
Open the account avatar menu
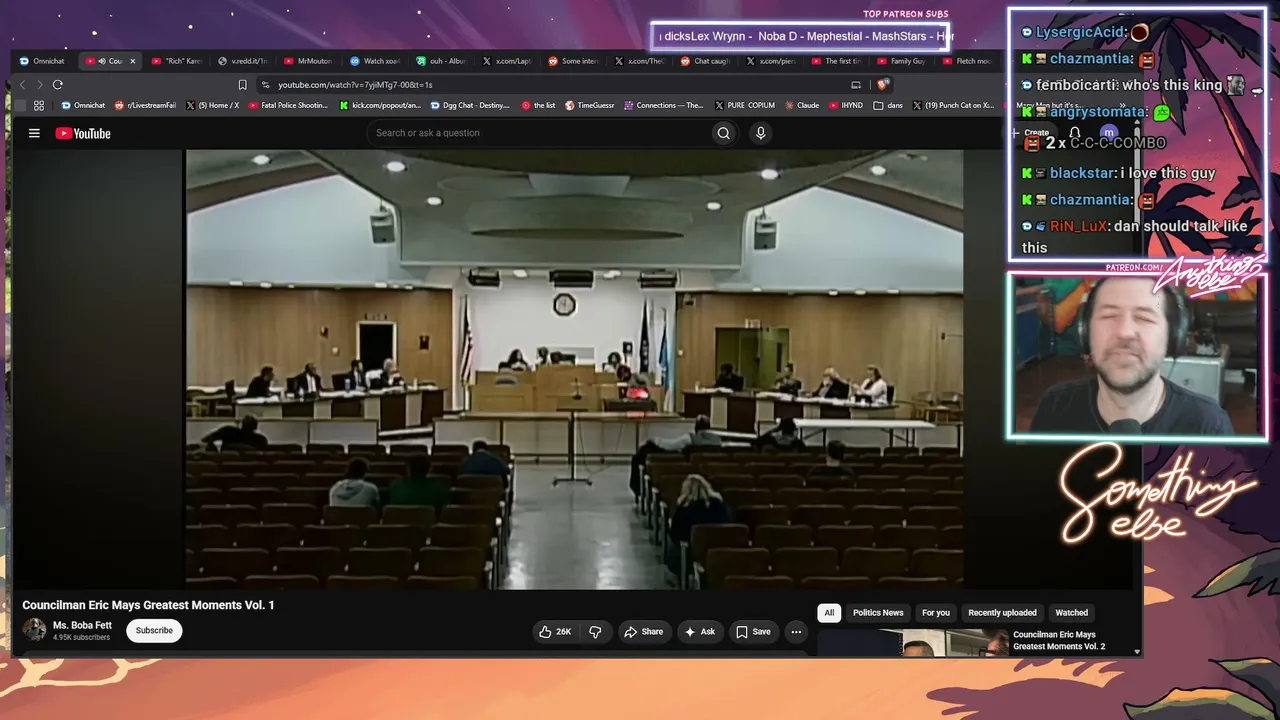(1108, 133)
